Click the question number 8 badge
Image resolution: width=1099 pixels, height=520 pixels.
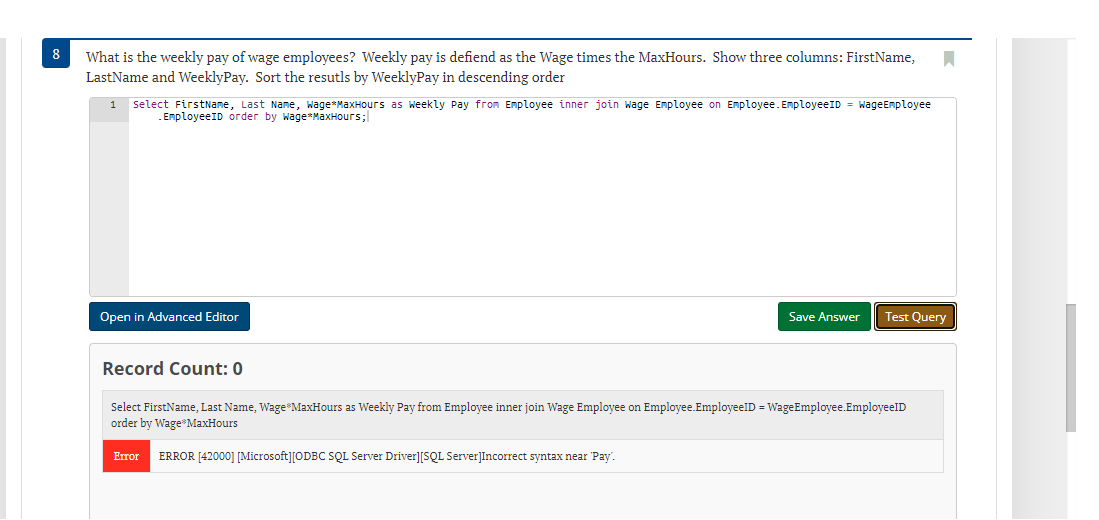56,54
